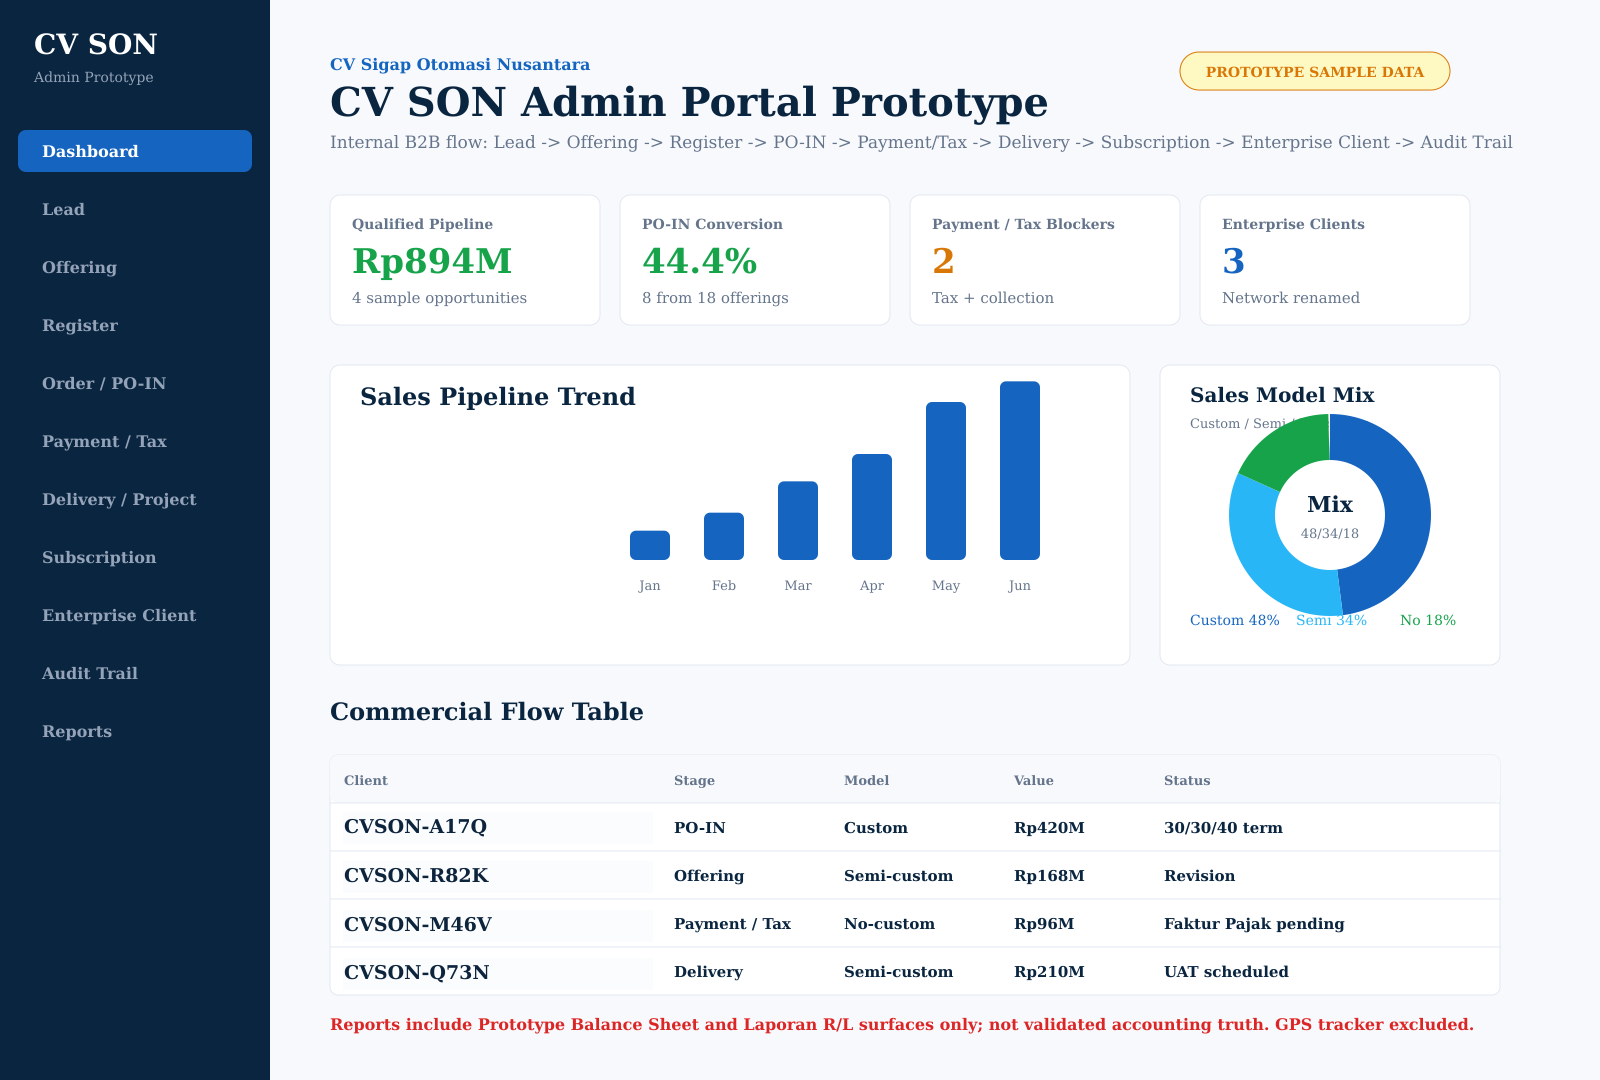Click the Rp894M pipeline figure
This screenshot has height=1080, width=1600.
432,261
